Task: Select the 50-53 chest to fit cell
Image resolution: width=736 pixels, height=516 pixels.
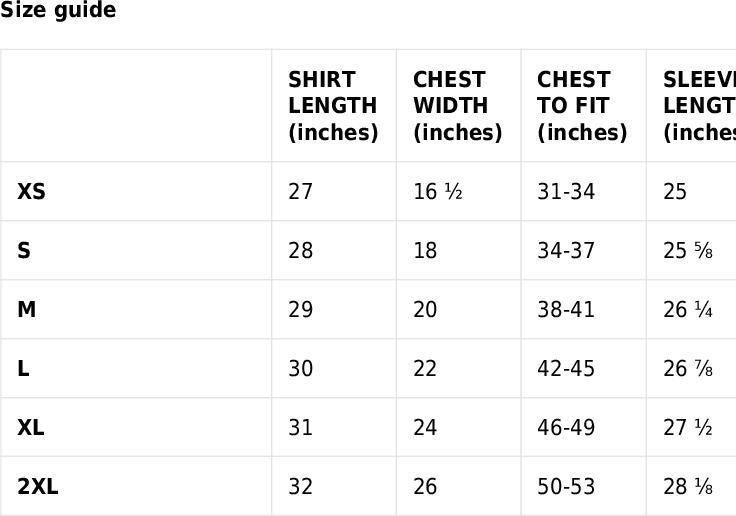Action: [566, 486]
